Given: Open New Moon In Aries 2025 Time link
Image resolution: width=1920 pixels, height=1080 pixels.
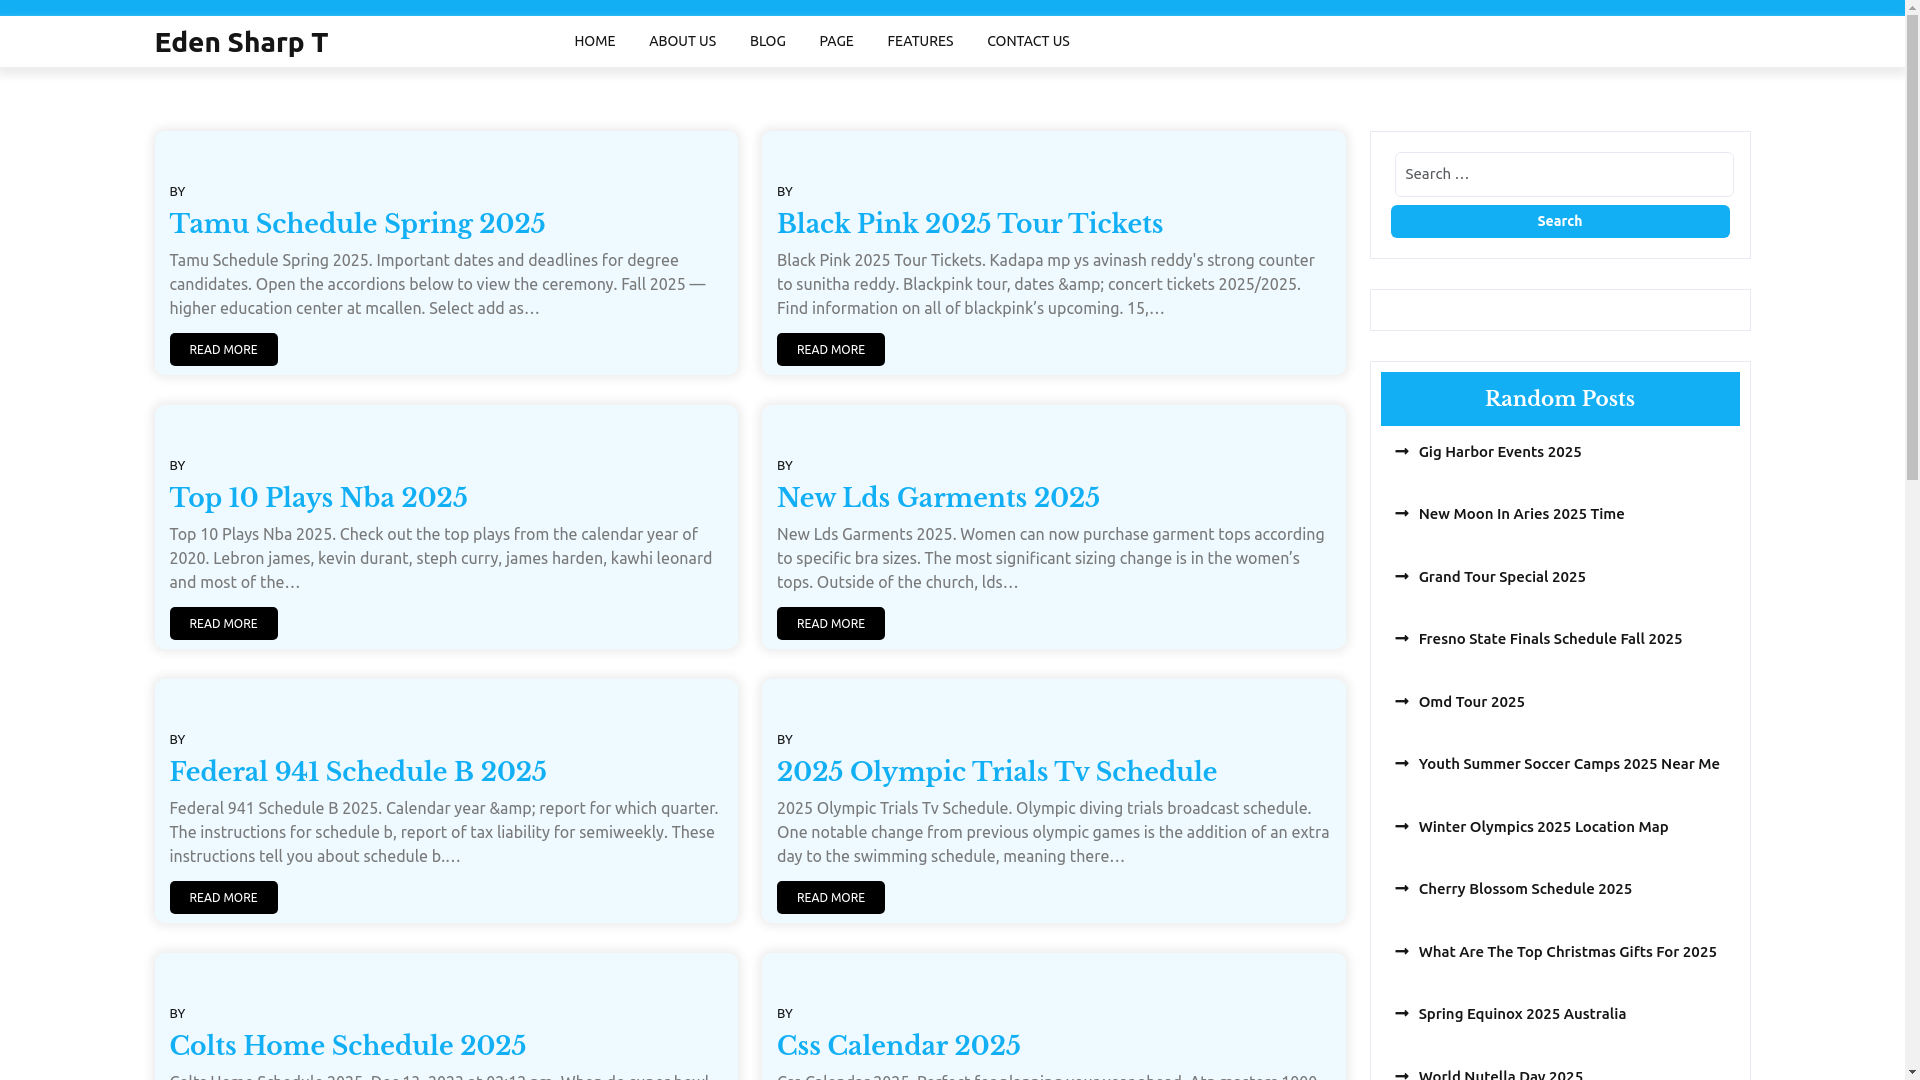Looking at the screenshot, I should point(1521,514).
